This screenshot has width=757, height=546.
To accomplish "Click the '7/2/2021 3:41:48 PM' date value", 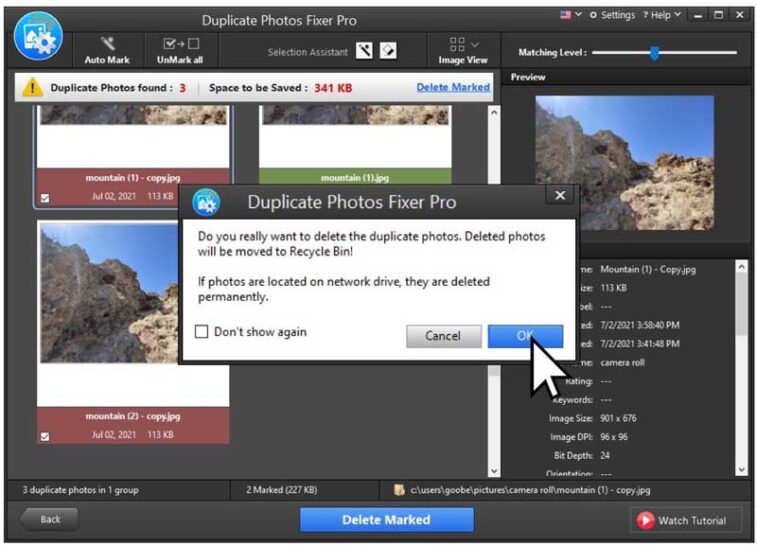I will tap(640, 344).
